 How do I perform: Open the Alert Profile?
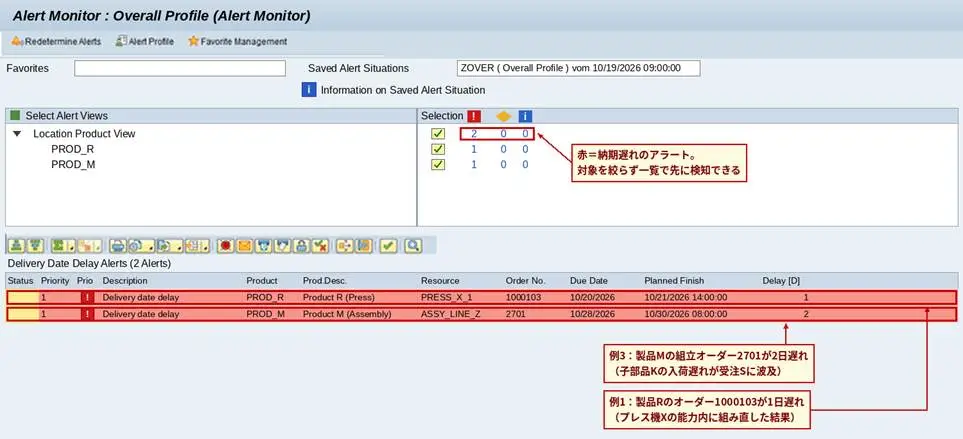tap(145, 42)
